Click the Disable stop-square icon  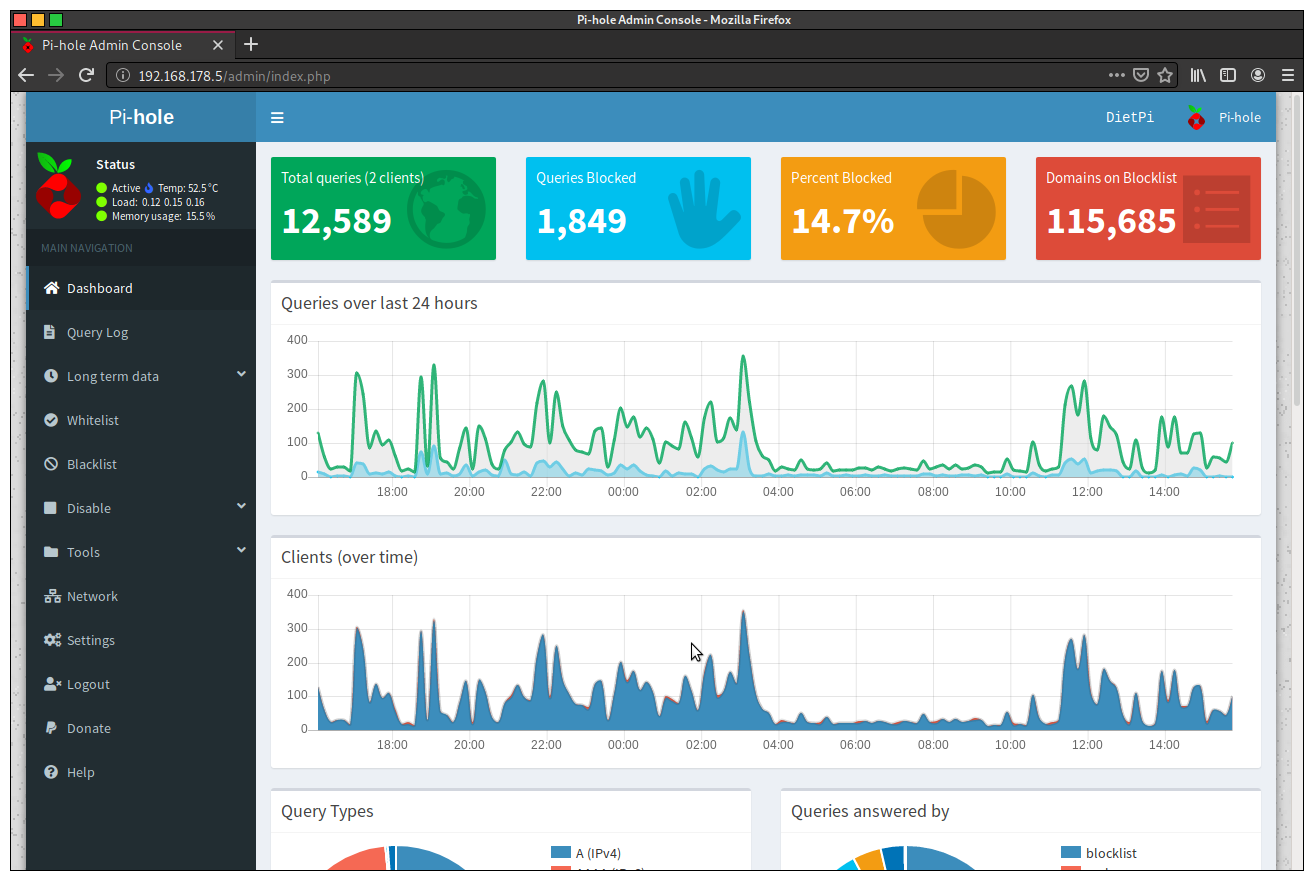51,508
